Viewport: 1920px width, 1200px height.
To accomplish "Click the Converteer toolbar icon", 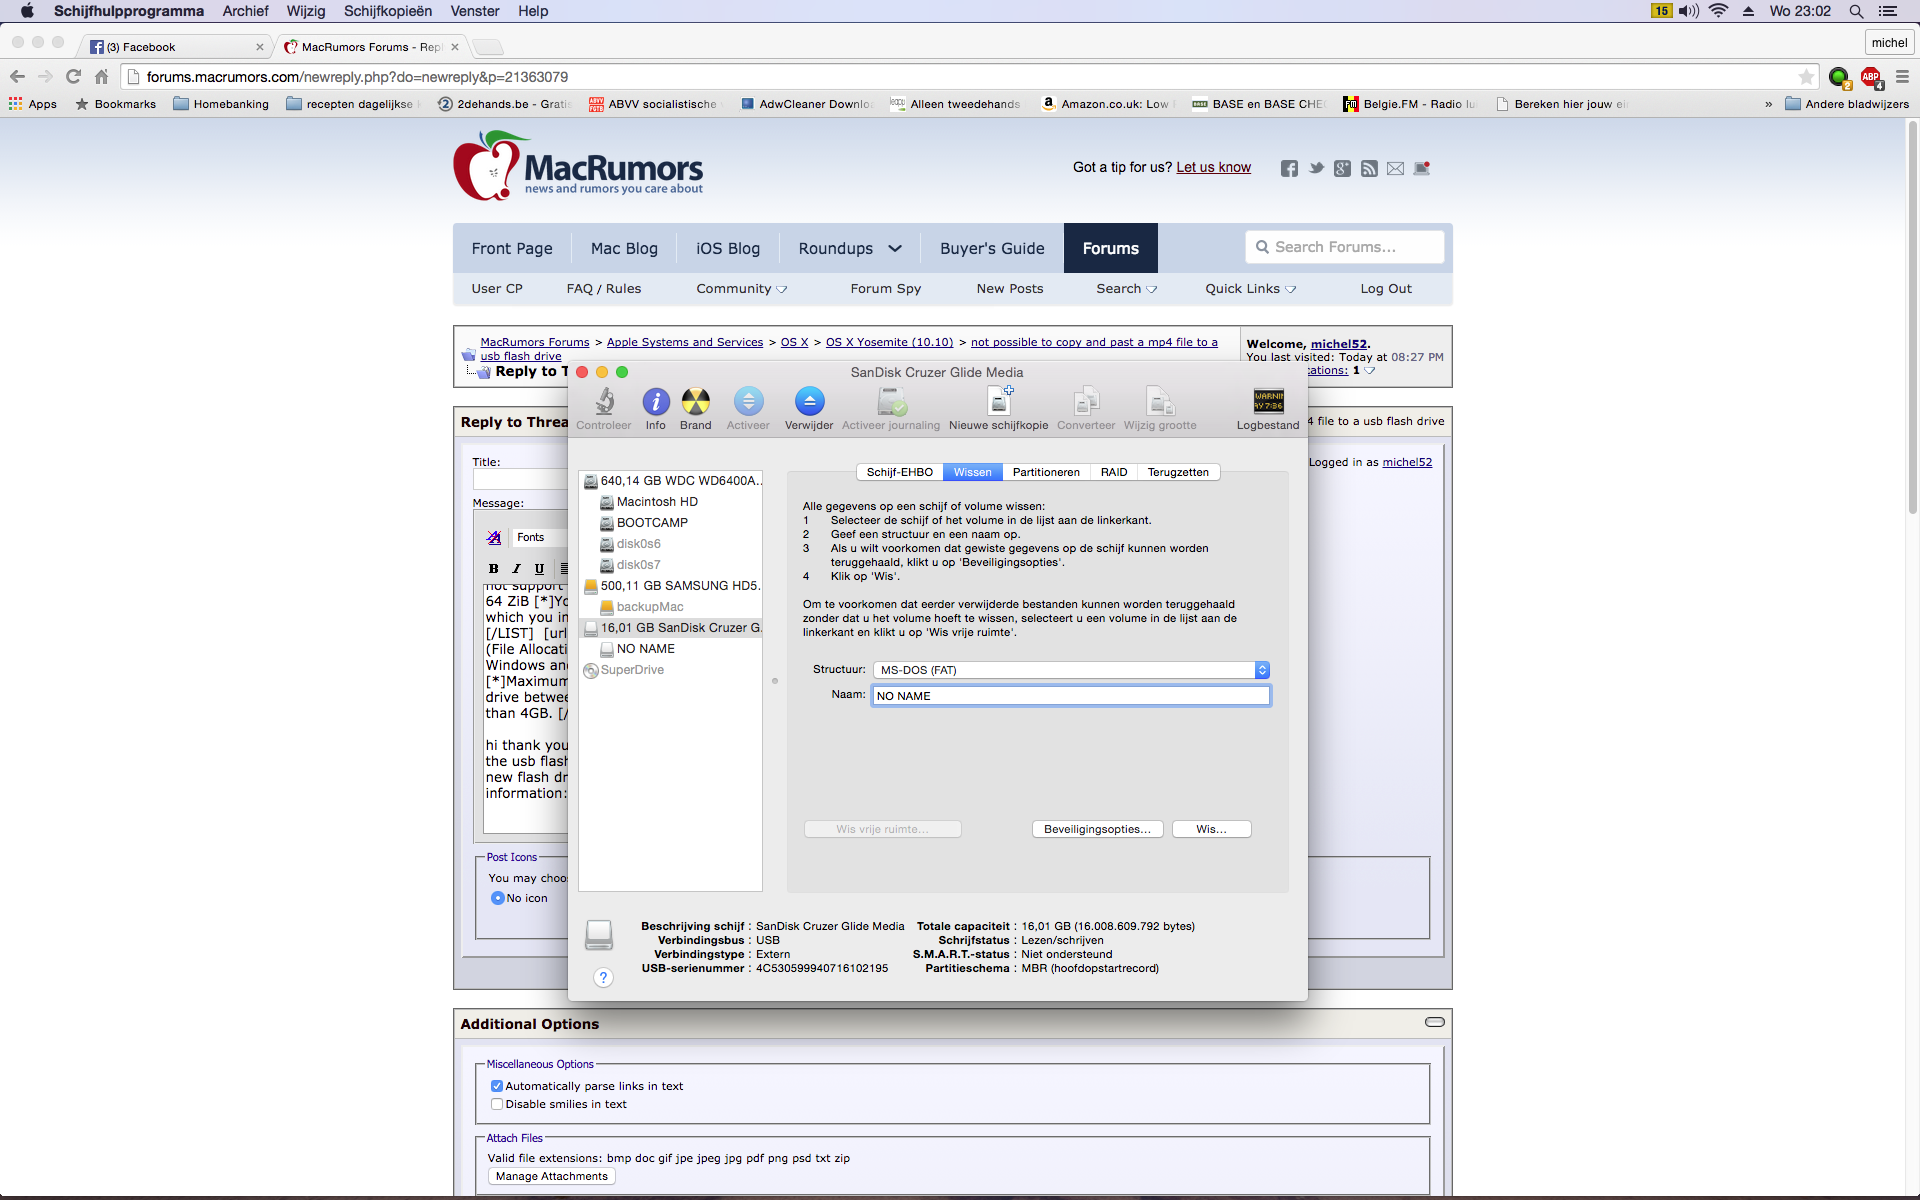I will pos(1086,402).
